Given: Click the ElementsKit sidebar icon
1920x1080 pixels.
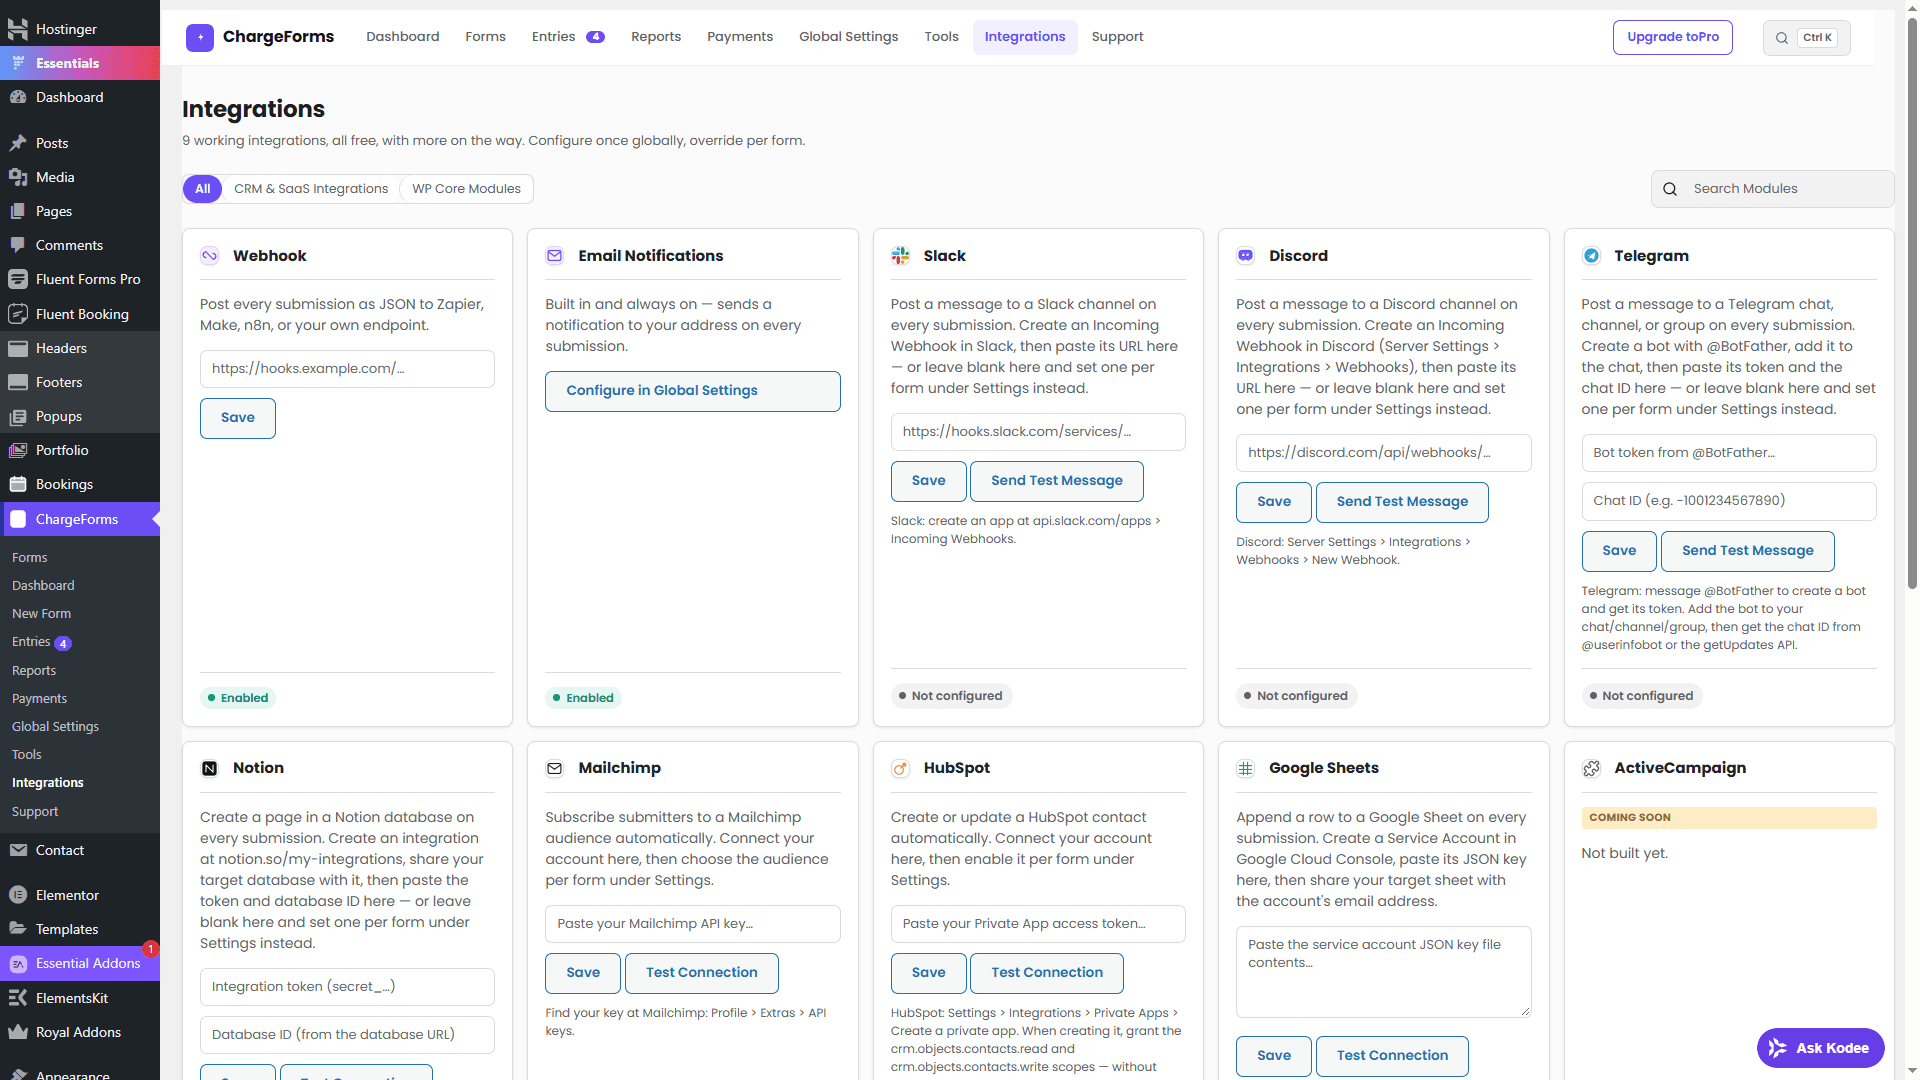Looking at the screenshot, I should click(x=18, y=998).
